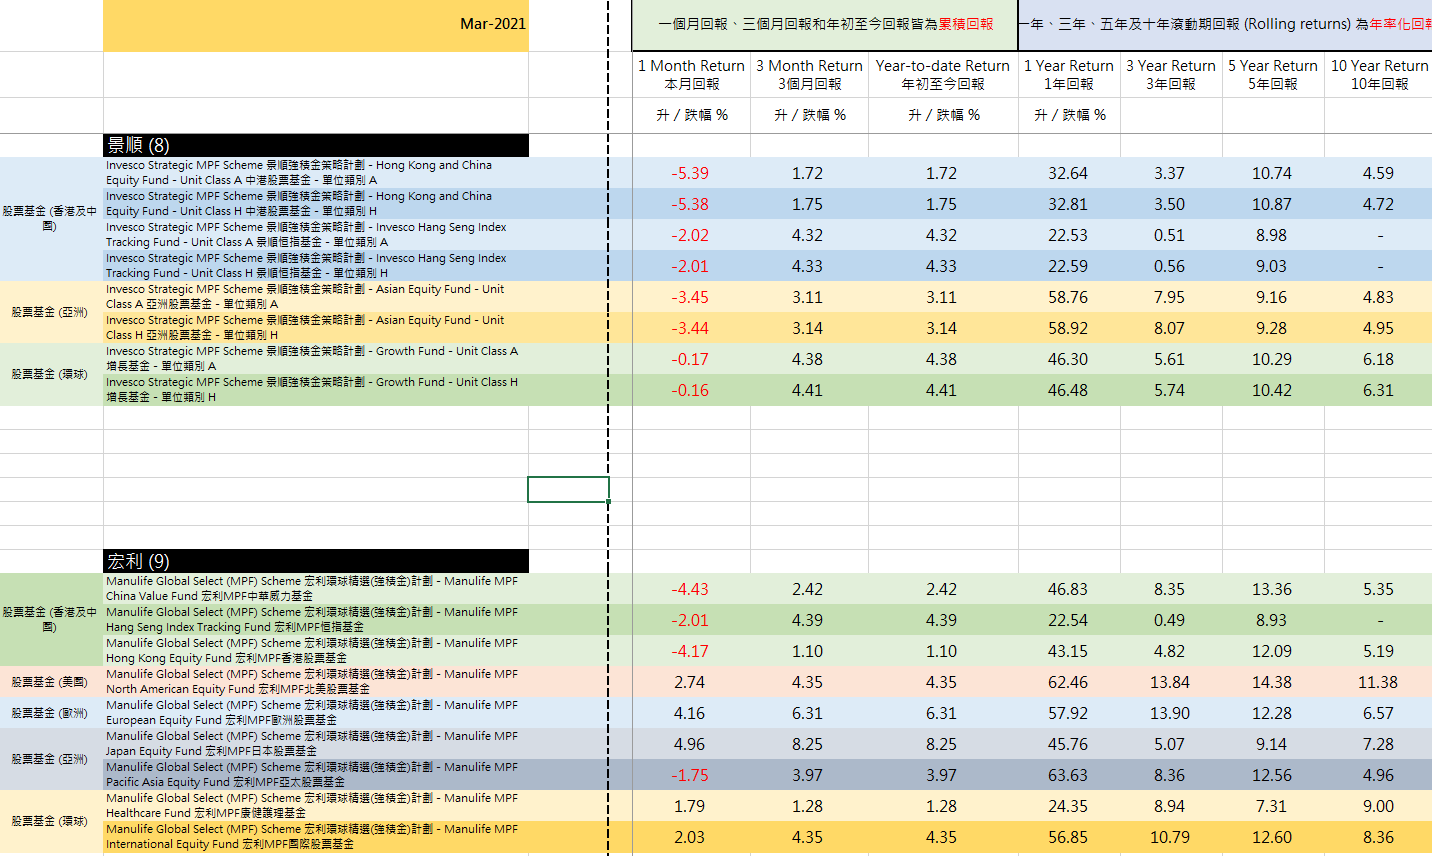Click the 56.85 International Equity one-year return
Image resolution: width=1432 pixels, height=856 pixels.
[x=1068, y=837]
